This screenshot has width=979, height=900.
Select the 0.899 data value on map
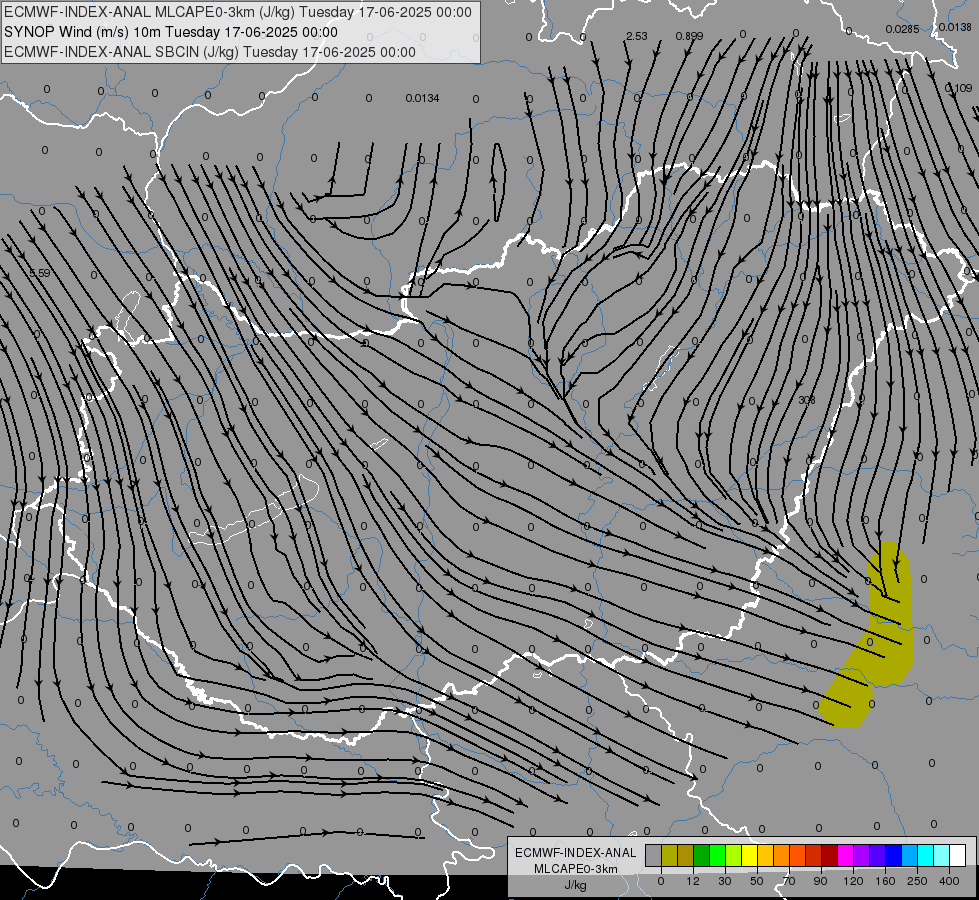click(689, 36)
